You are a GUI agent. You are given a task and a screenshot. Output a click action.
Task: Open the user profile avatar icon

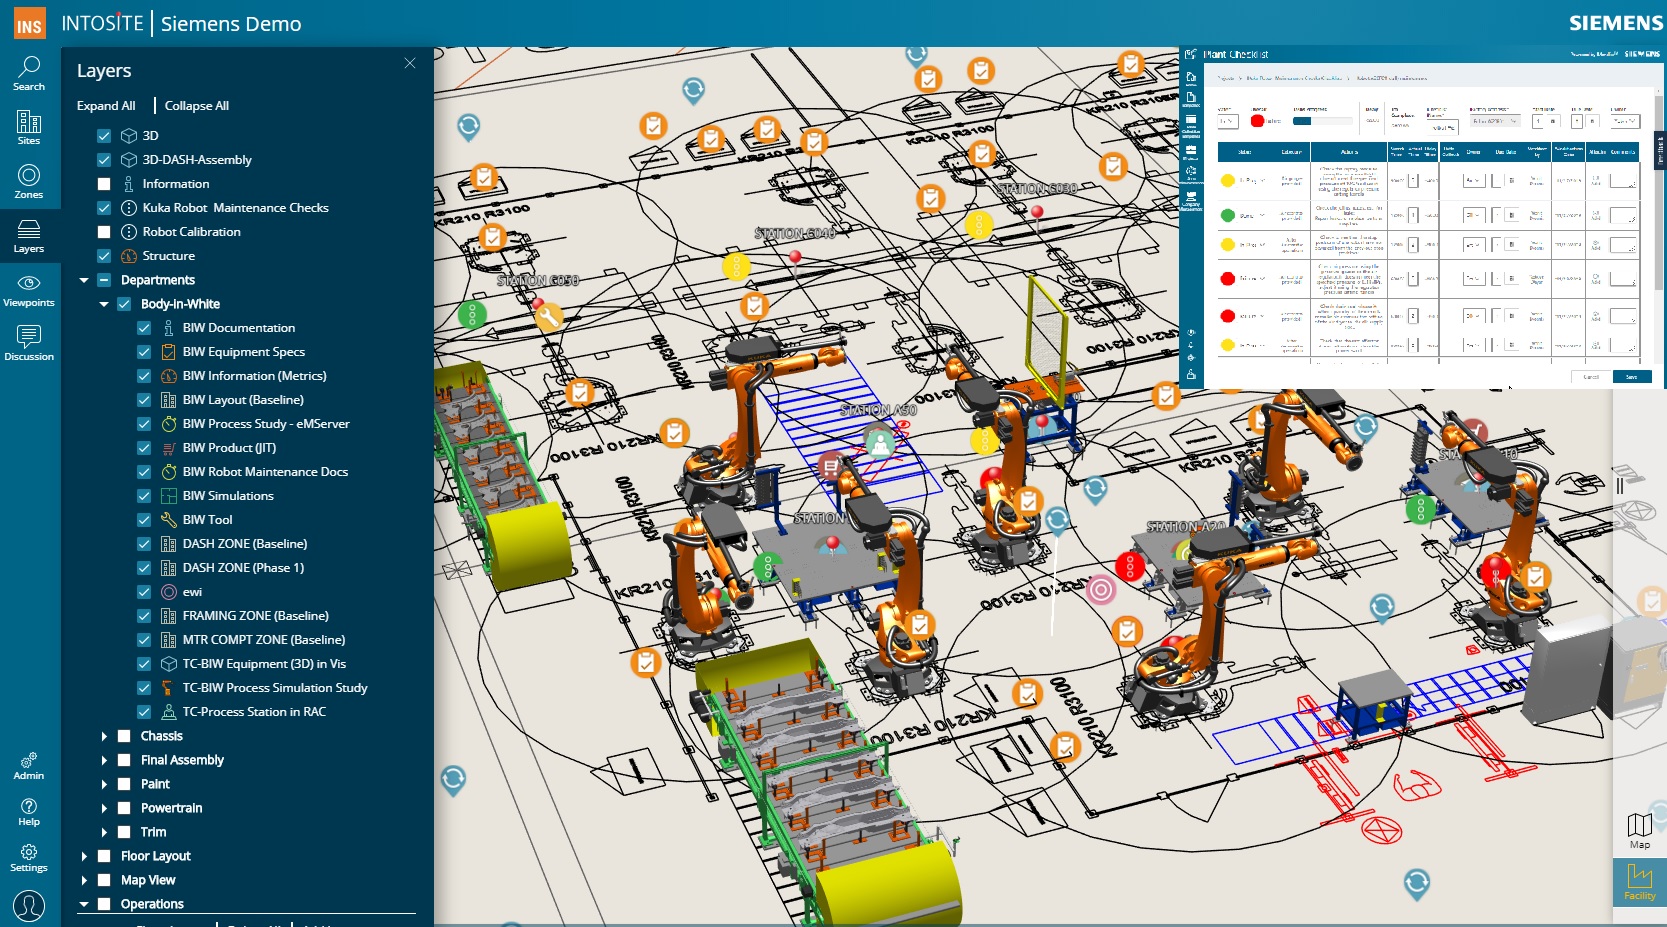[29, 906]
